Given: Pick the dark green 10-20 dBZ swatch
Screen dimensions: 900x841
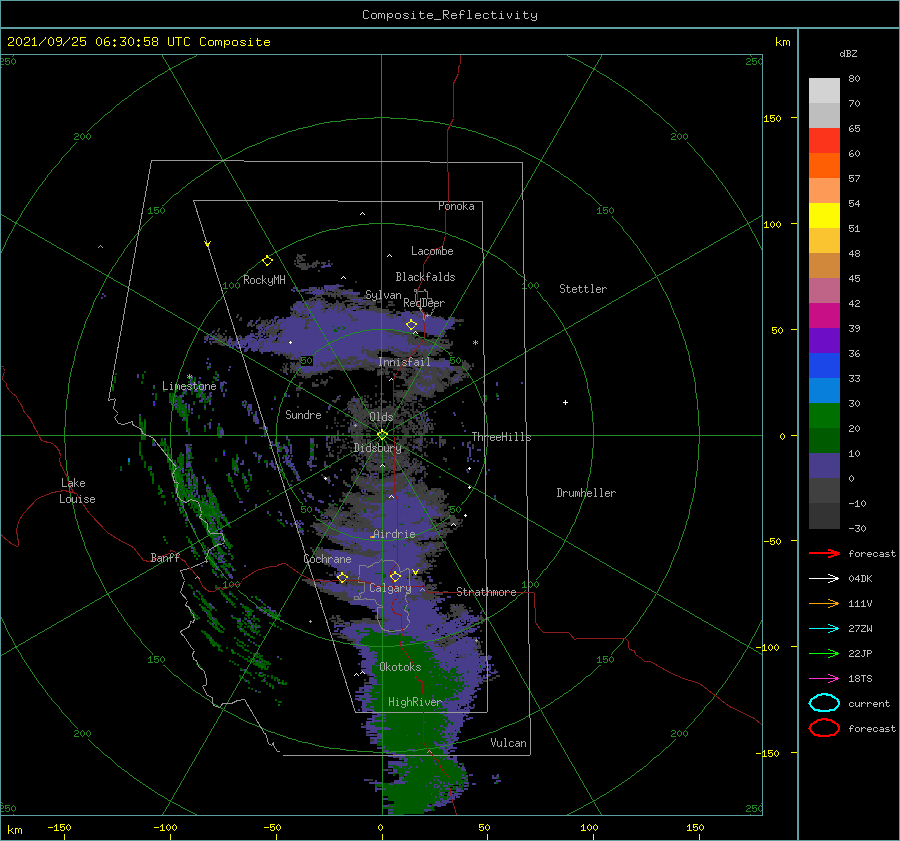Looking at the screenshot, I should [x=824, y=440].
